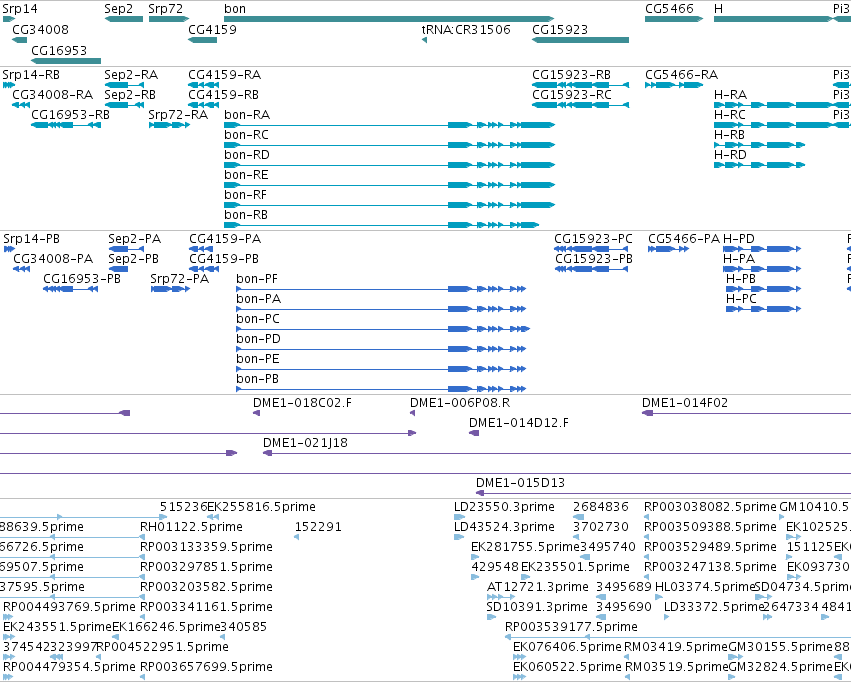Select the CG15923-RB transcript label

click(571, 75)
